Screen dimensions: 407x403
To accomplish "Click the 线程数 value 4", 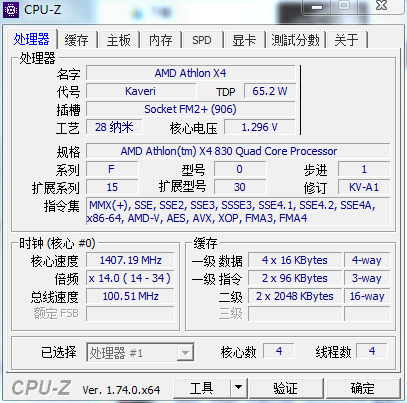I will click(x=372, y=351).
